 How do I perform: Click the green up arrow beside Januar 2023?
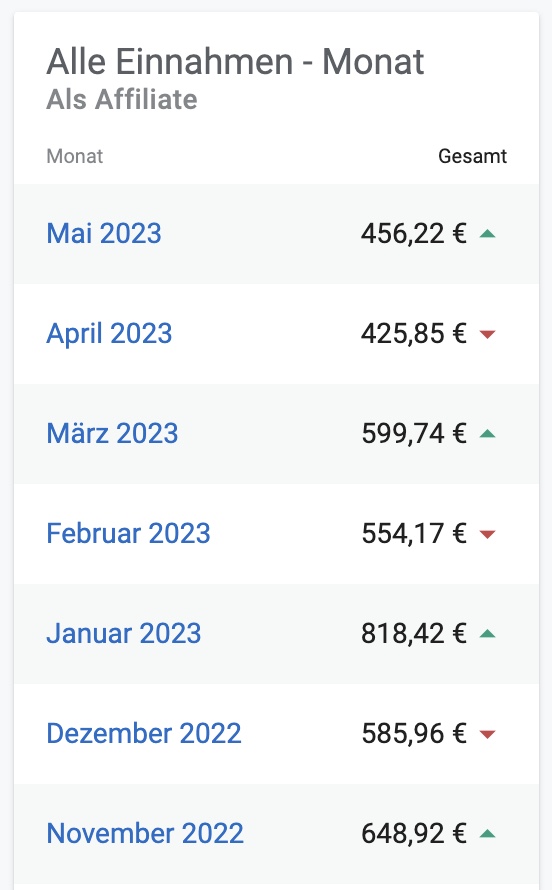[487, 634]
